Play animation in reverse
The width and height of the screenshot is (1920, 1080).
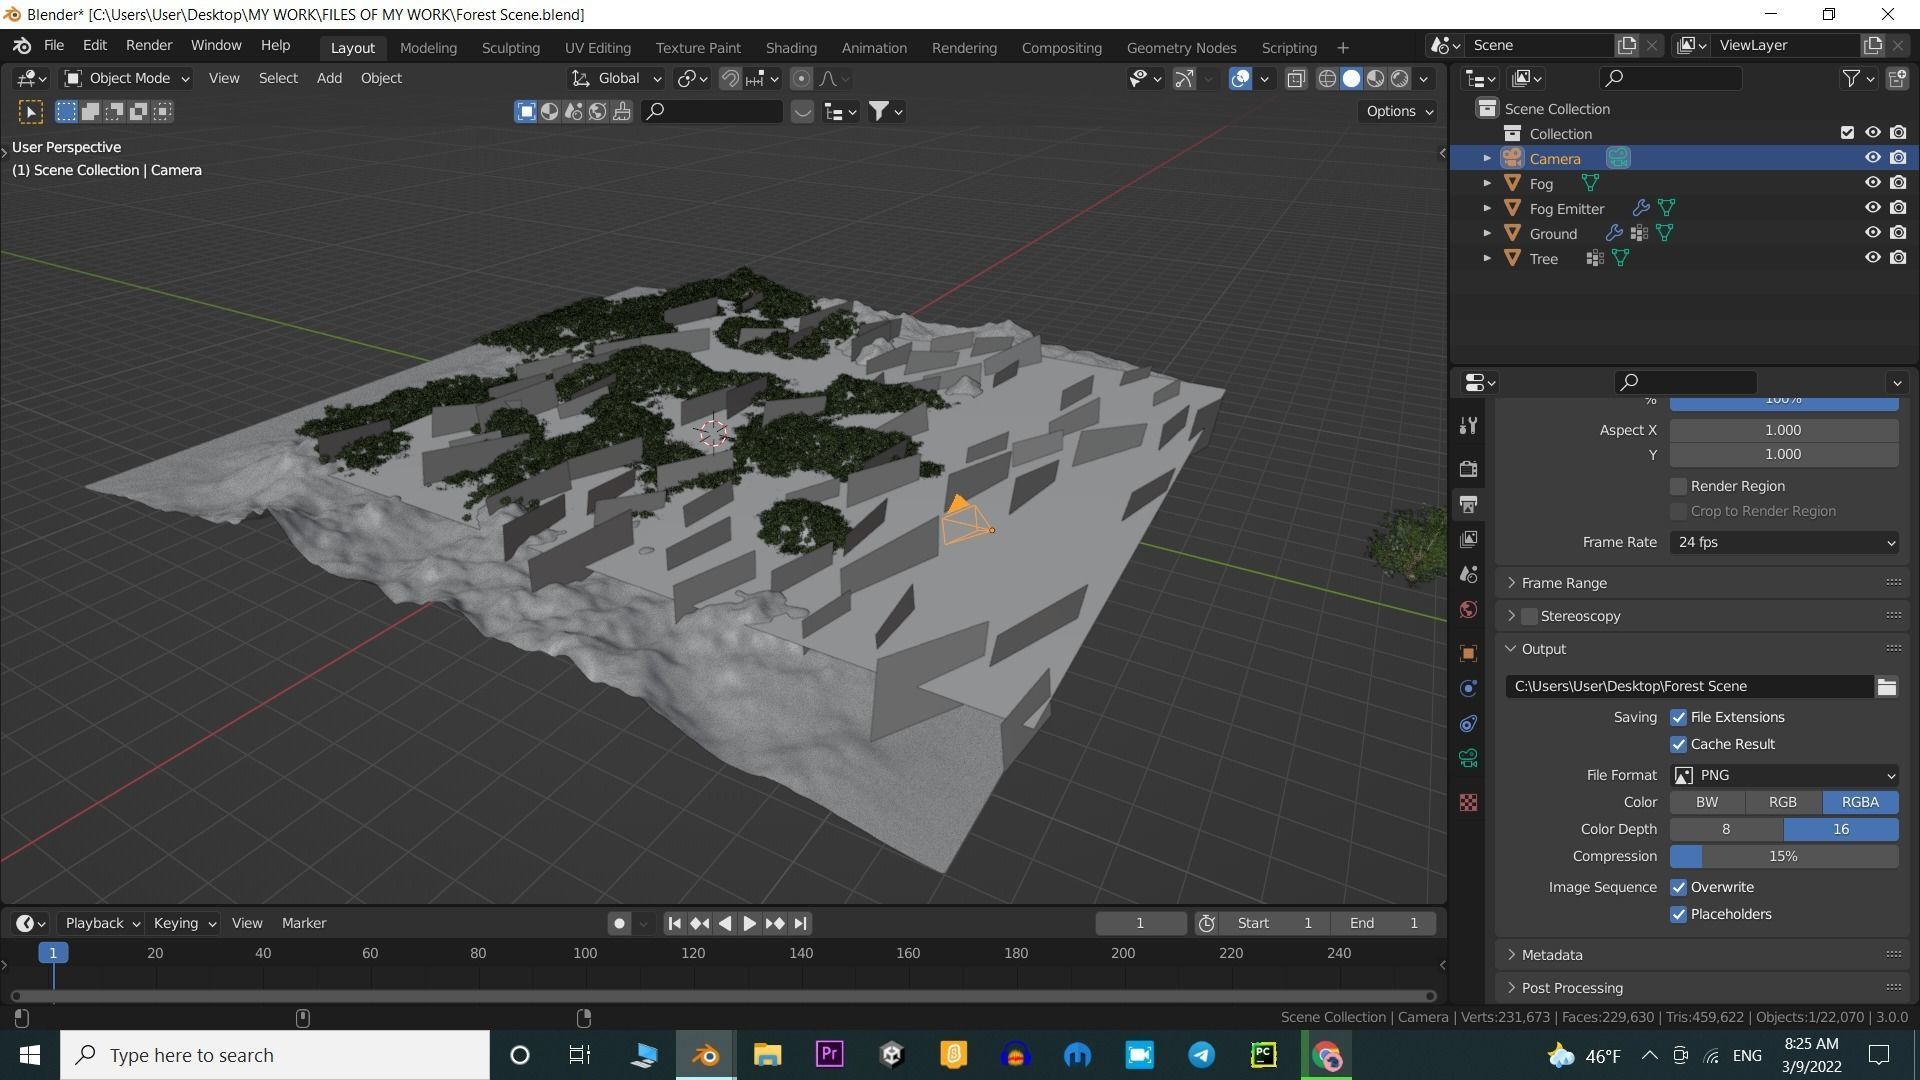click(725, 923)
